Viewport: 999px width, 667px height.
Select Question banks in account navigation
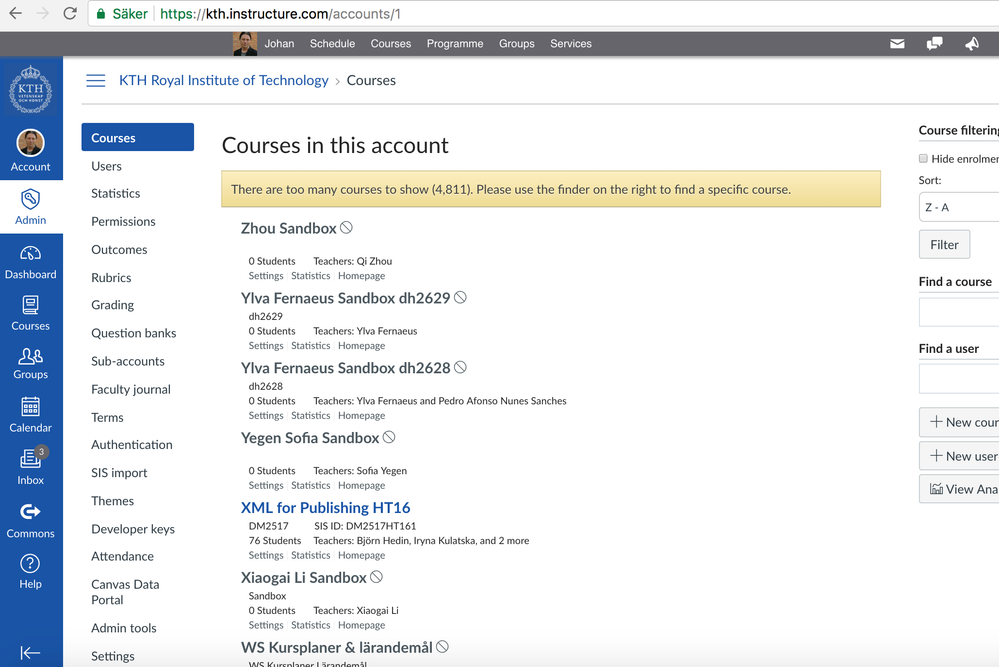pyautogui.click(x=134, y=333)
